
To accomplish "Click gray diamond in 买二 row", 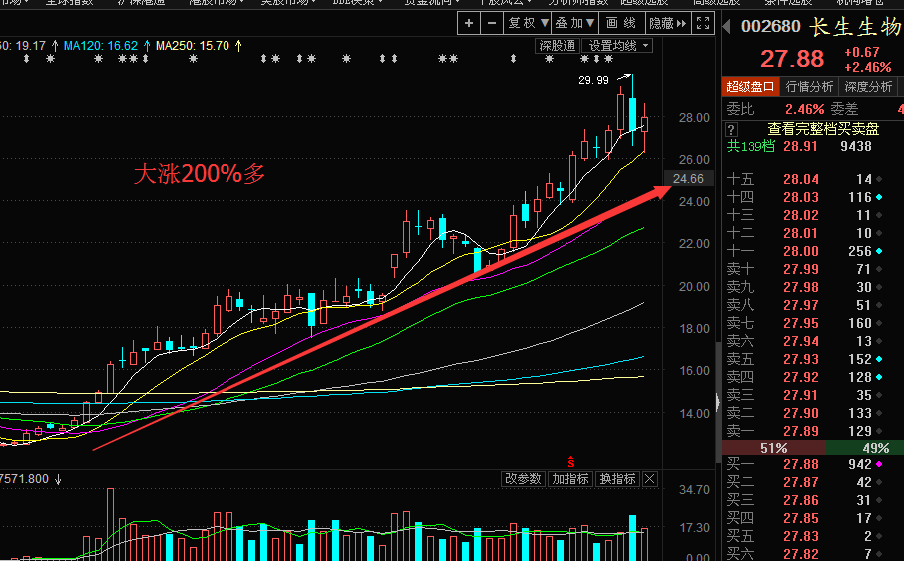I will [x=879, y=482].
